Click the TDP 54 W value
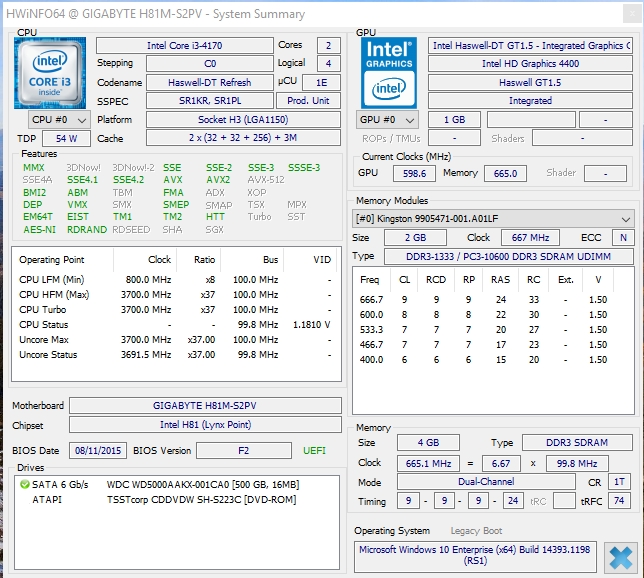Viewport: 644px width, 578px height. click(x=66, y=138)
